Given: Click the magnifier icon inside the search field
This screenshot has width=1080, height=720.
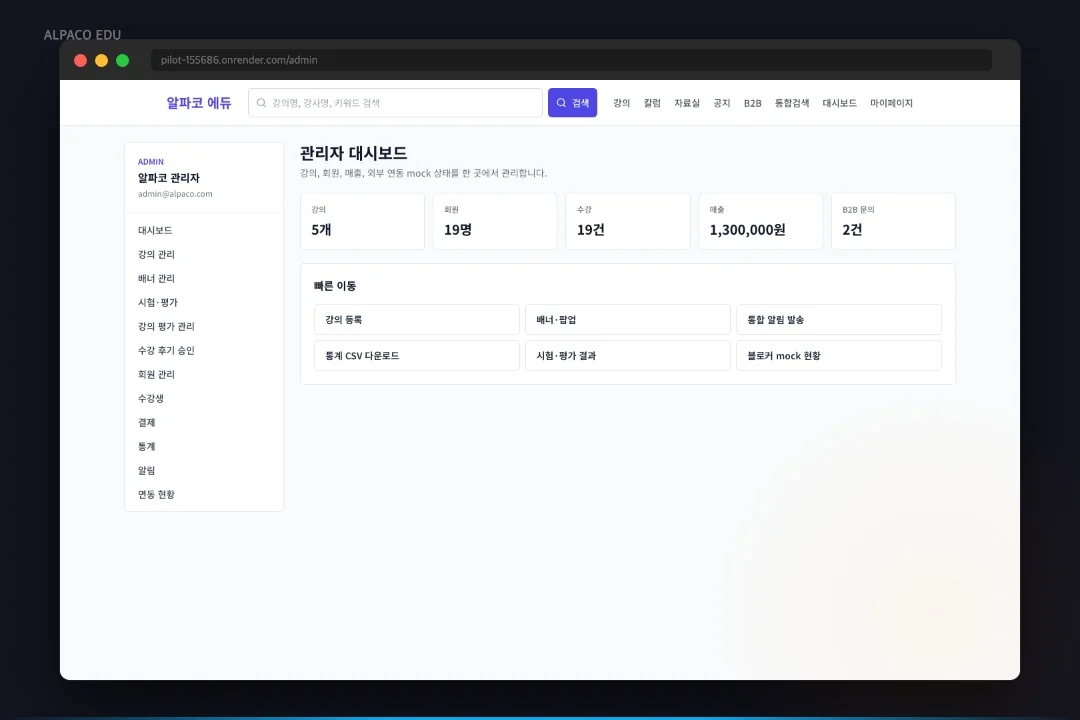Looking at the screenshot, I should click(261, 103).
